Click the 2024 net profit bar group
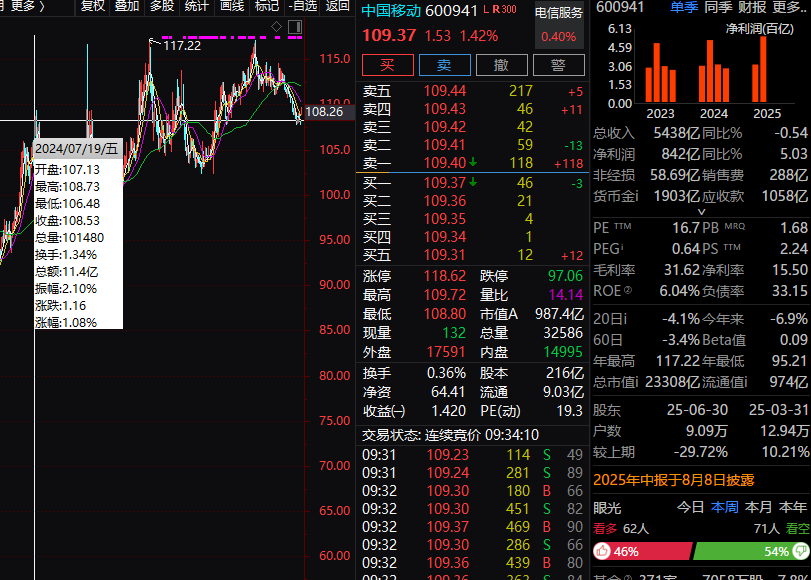811x580 pixels. [714, 71]
